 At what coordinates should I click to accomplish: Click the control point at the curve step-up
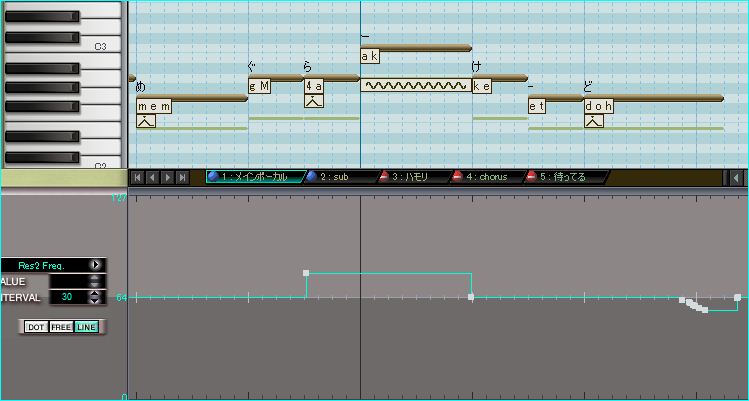tap(306, 273)
